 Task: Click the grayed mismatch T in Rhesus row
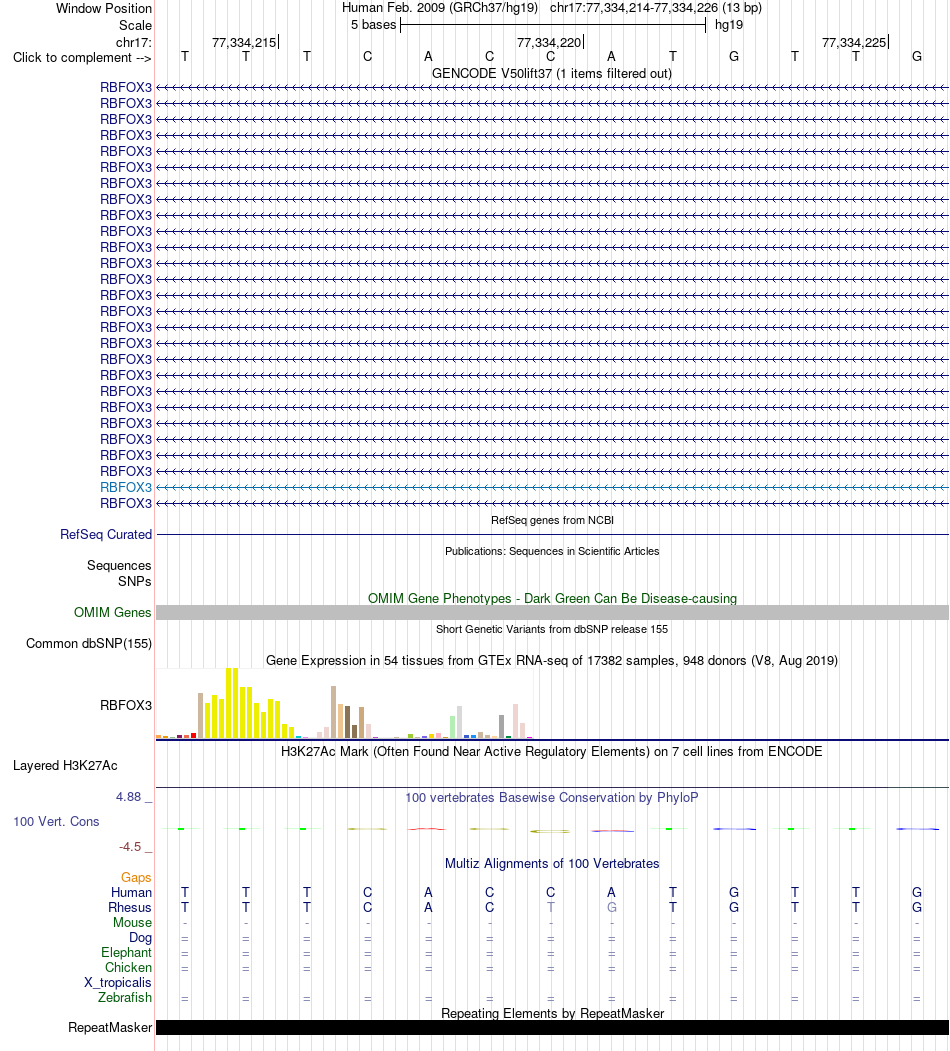(550, 908)
